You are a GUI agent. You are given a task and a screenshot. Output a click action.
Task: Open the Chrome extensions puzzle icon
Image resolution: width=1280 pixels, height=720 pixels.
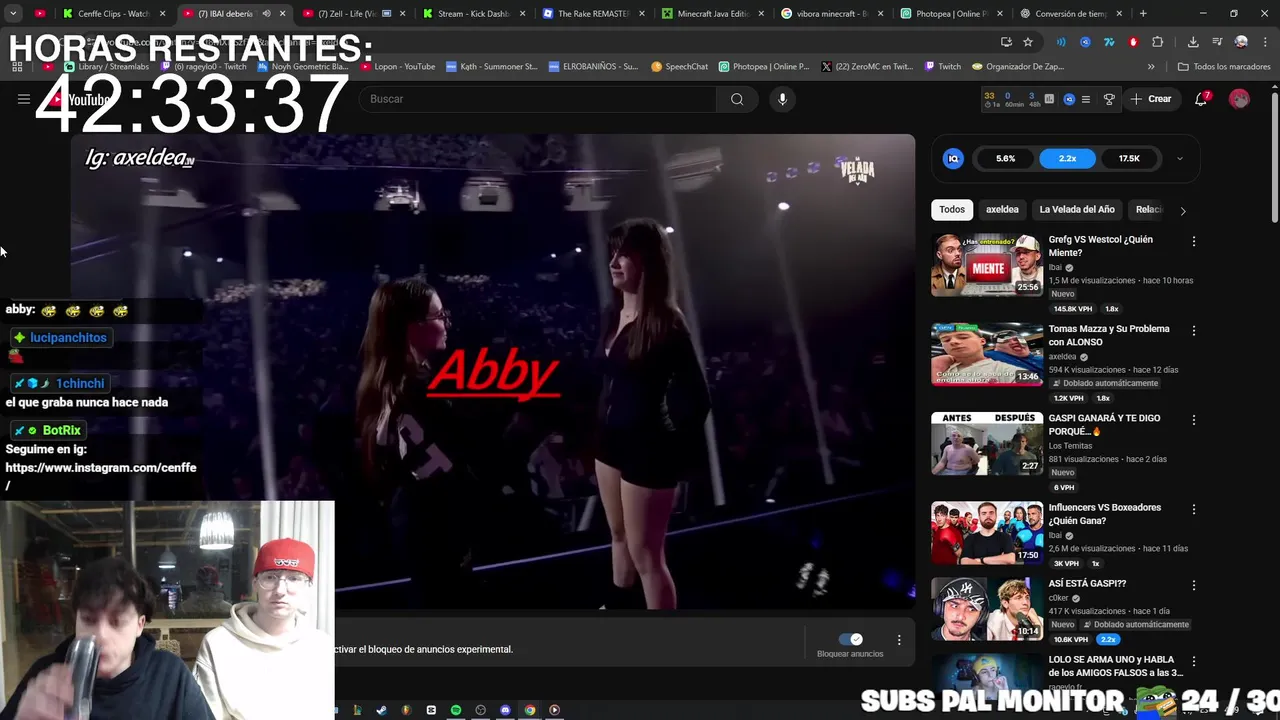point(1157,42)
